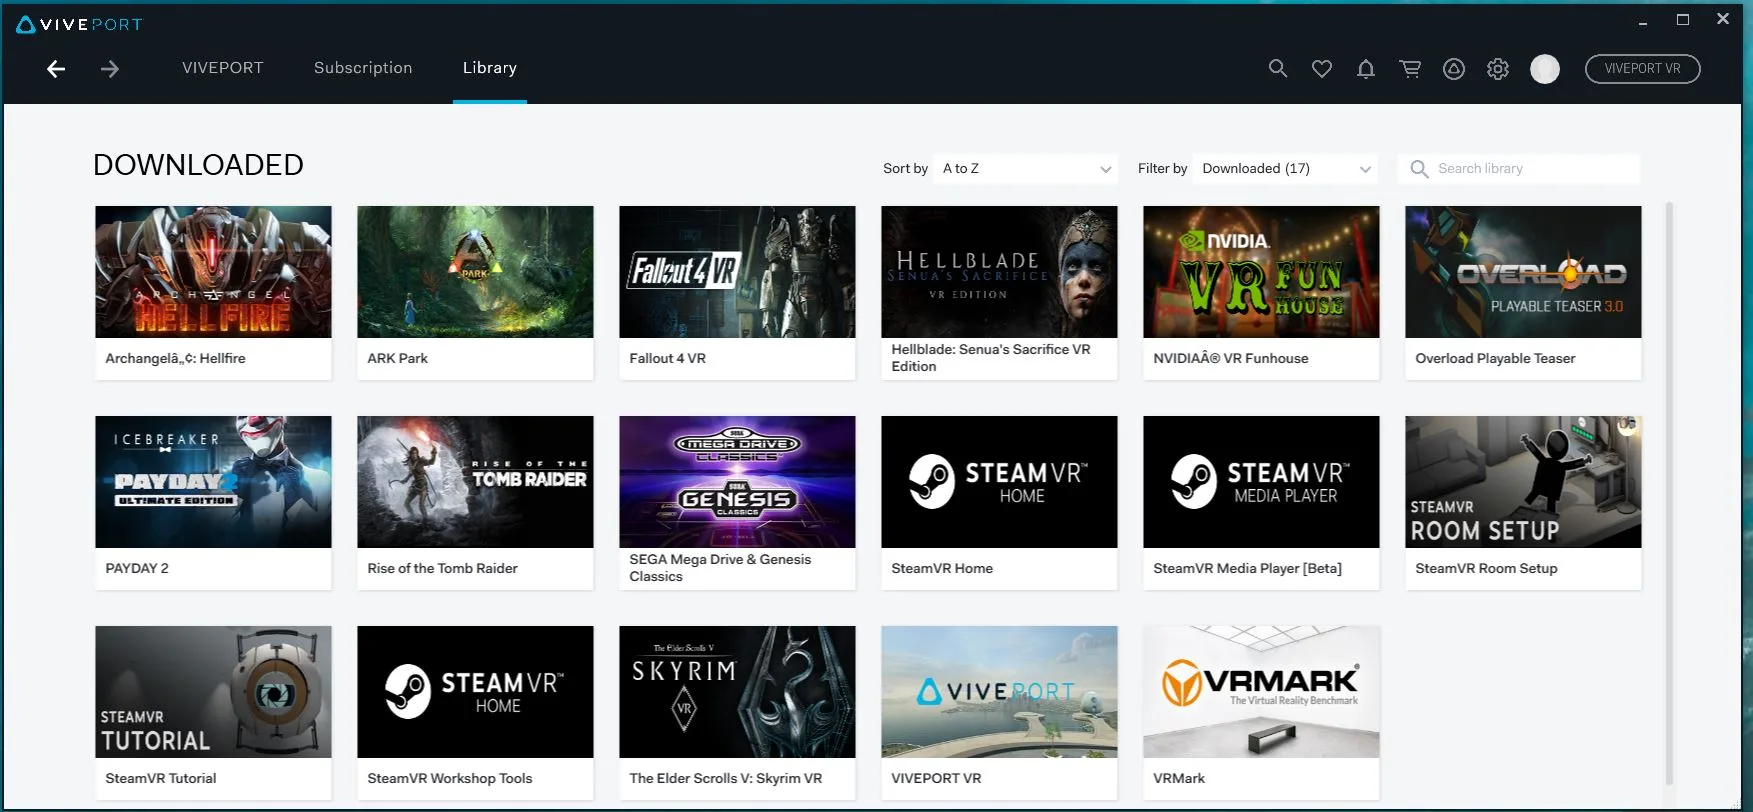
Task: Open Rise of the Tomb Raider thumbnail
Action: point(475,482)
